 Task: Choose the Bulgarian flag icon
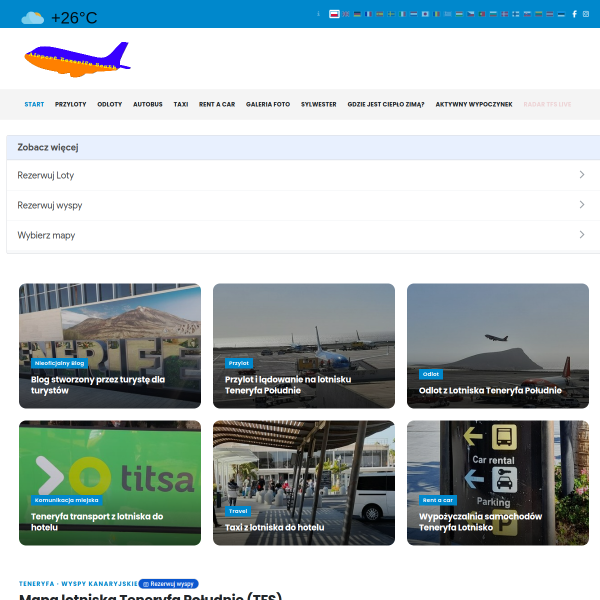[x=493, y=14]
